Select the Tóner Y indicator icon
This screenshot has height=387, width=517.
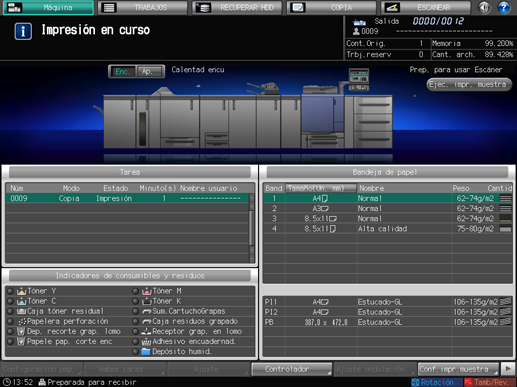22,291
